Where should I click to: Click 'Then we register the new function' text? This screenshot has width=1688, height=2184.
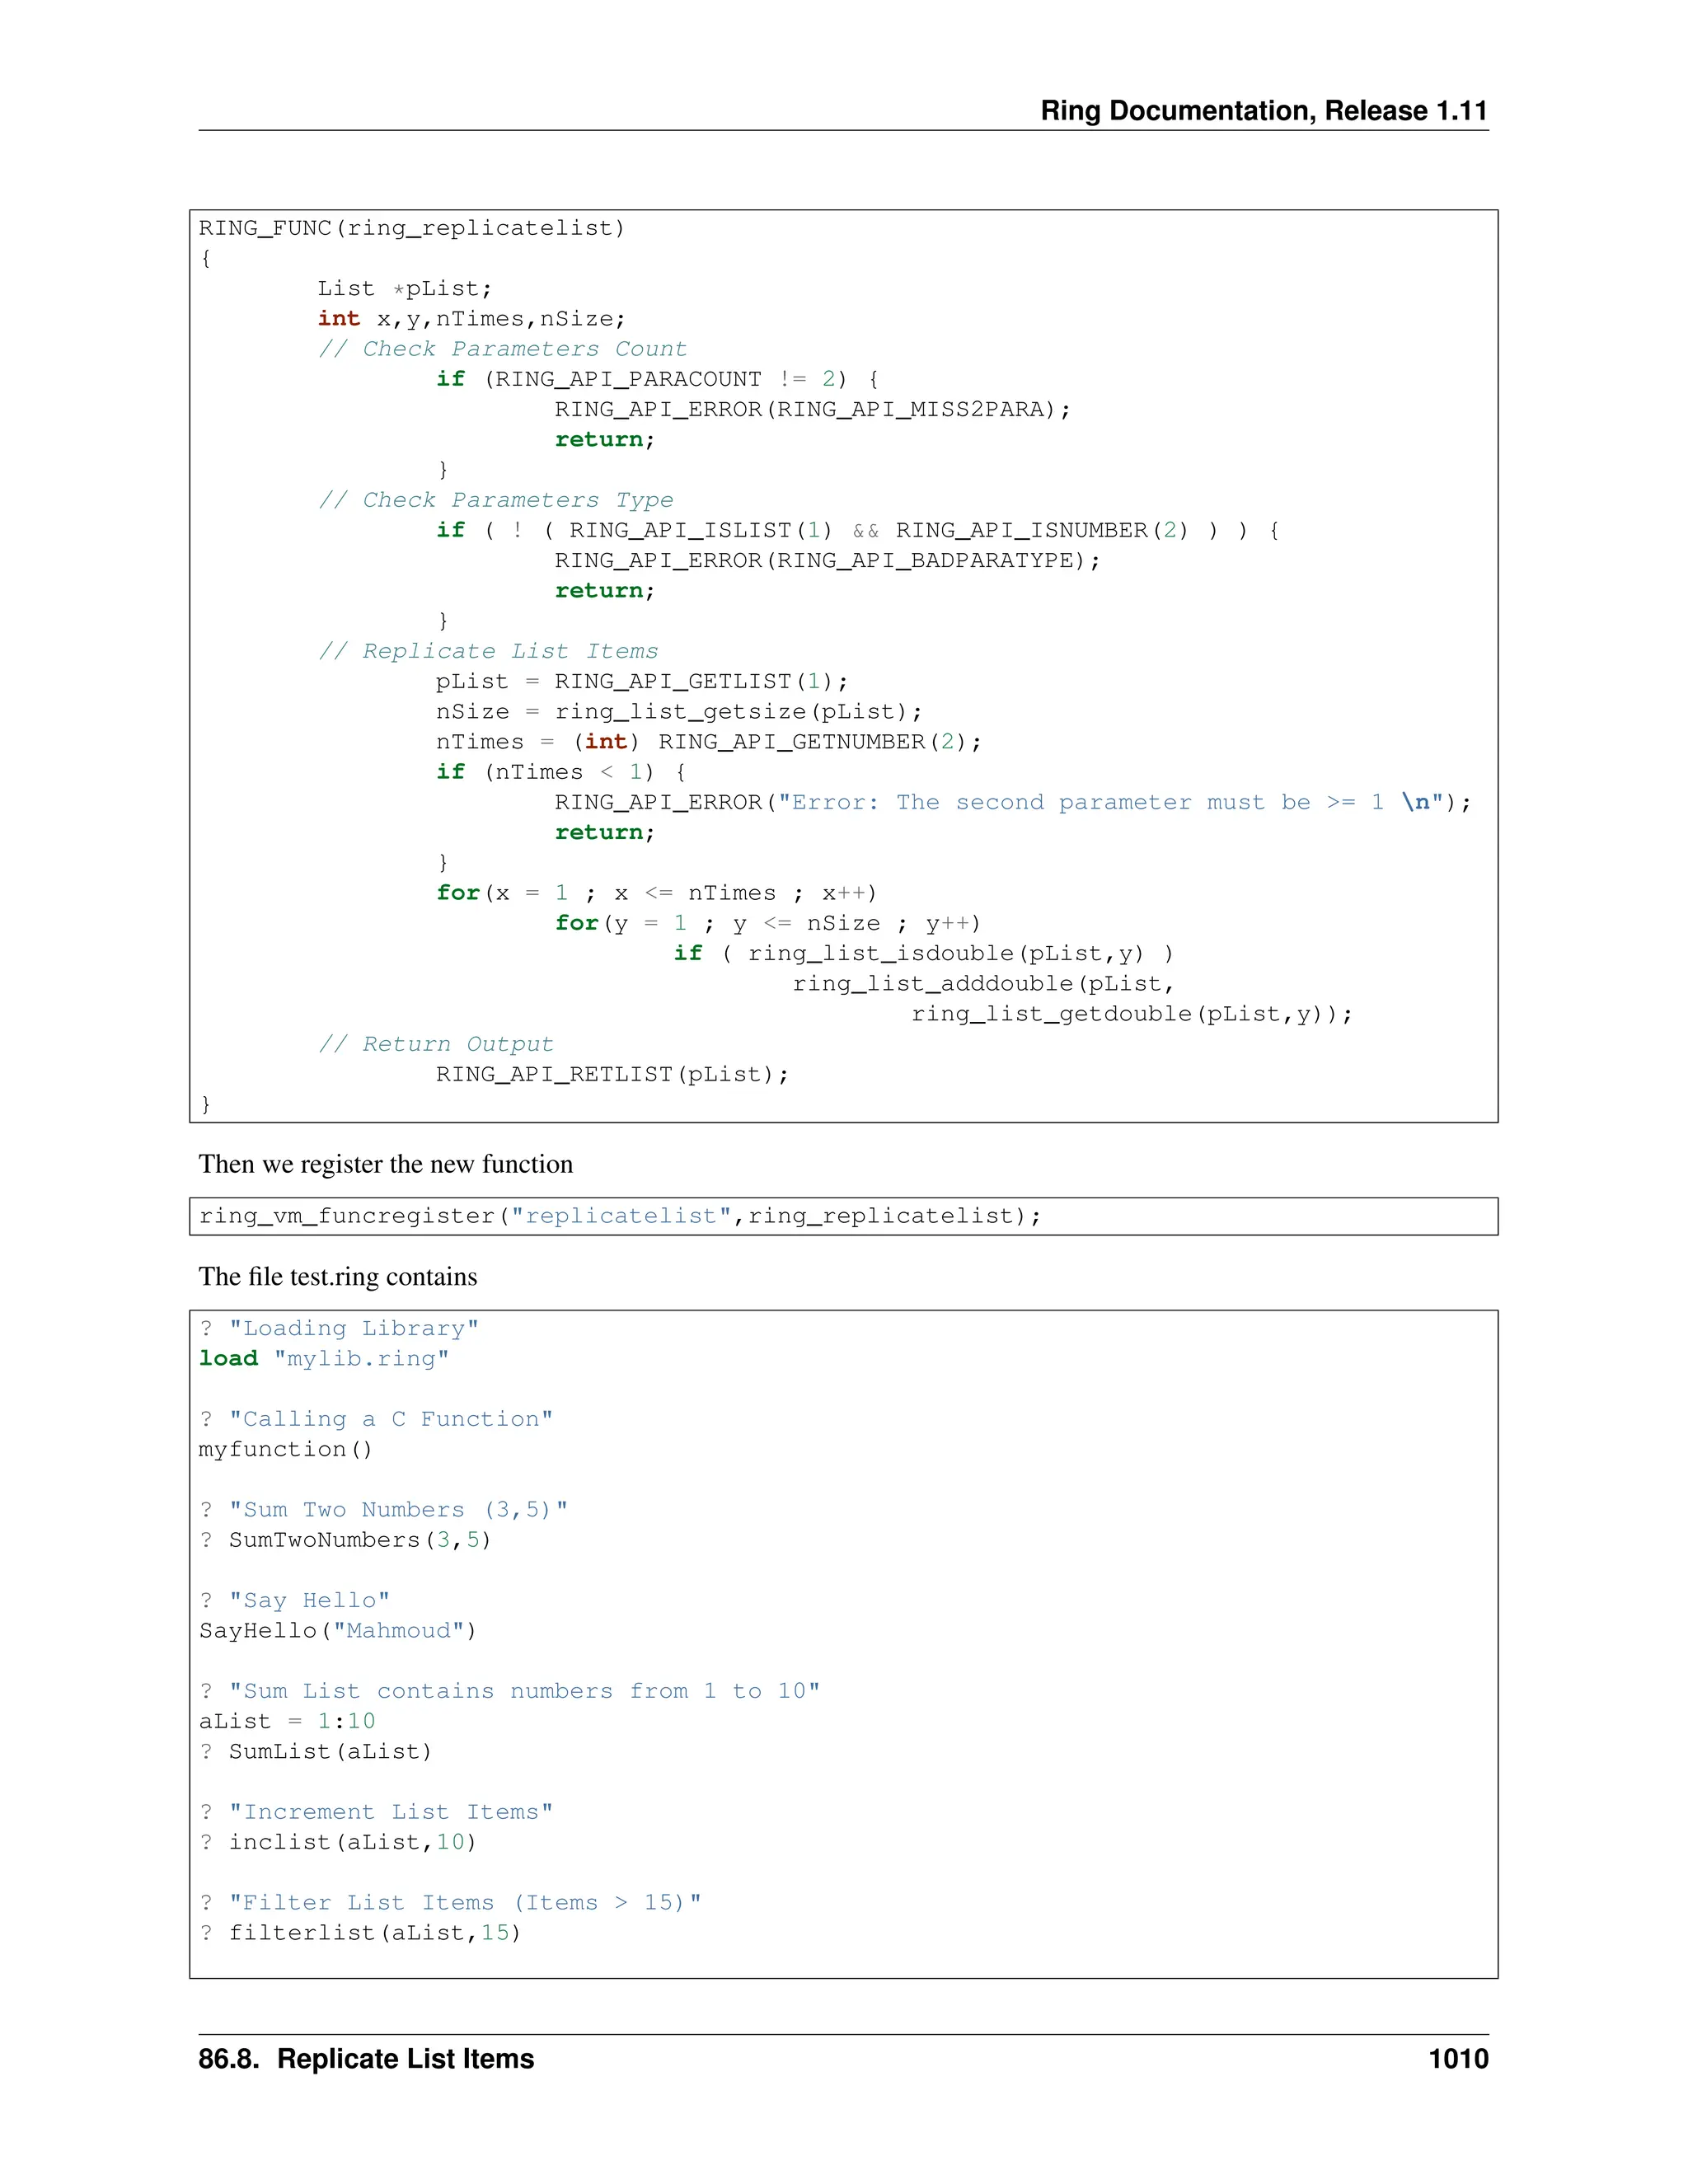coord(386,1164)
